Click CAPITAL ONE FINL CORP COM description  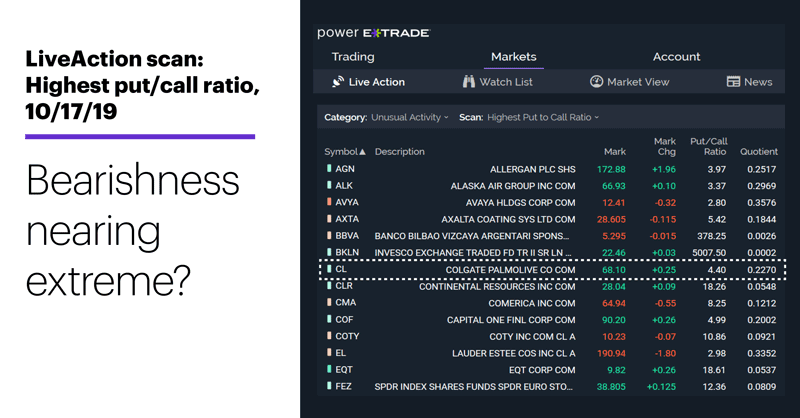point(511,320)
